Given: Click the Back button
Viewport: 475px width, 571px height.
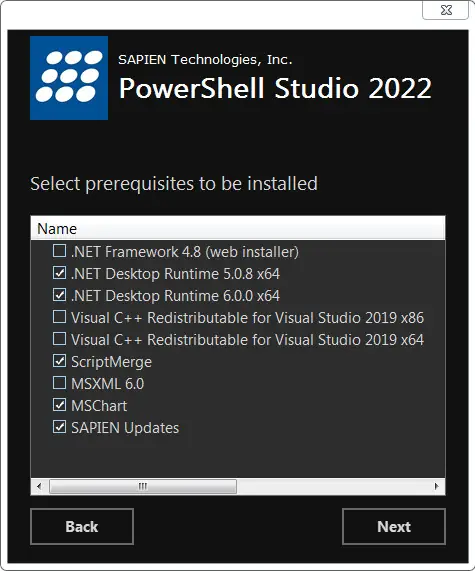Looking at the screenshot, I should (x=82, y=527).
